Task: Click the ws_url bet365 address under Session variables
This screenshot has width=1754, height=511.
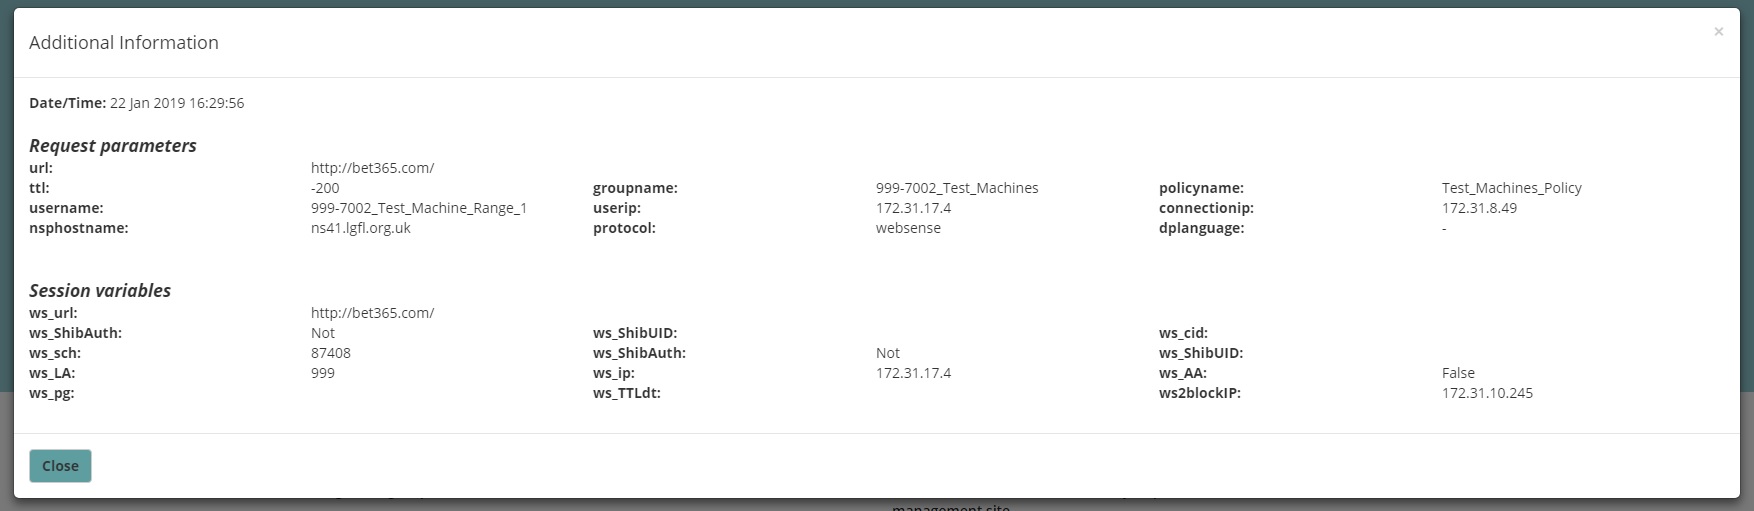Action: tap(372, 313)
